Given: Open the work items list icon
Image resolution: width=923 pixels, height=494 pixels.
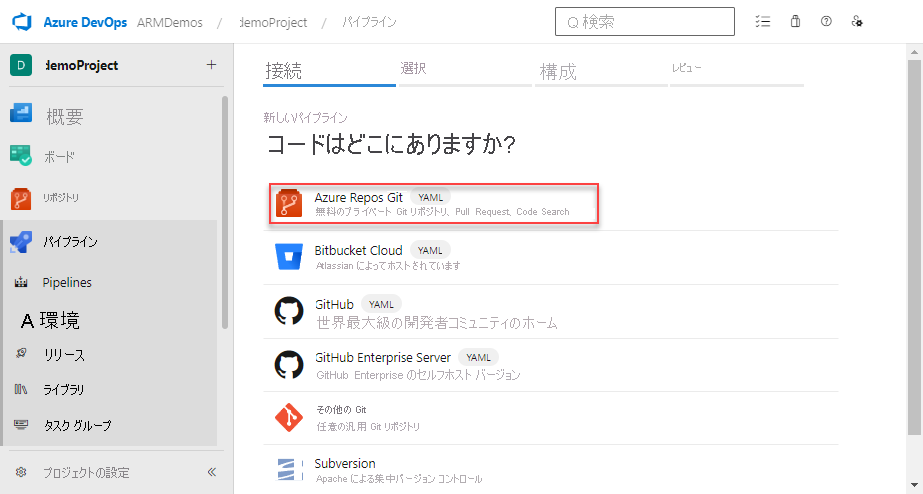Looking at the screenshot, I should [x=763, y=22].
